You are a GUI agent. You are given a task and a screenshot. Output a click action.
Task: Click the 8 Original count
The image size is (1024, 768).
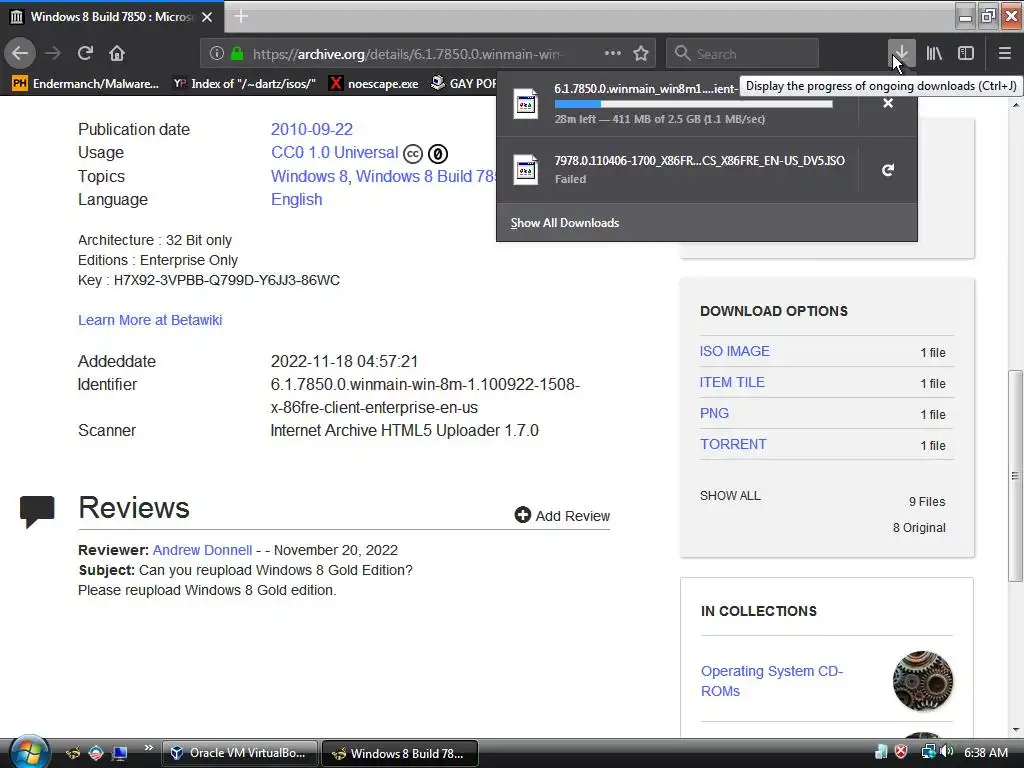pyautogui.click(x=919, y=528)
